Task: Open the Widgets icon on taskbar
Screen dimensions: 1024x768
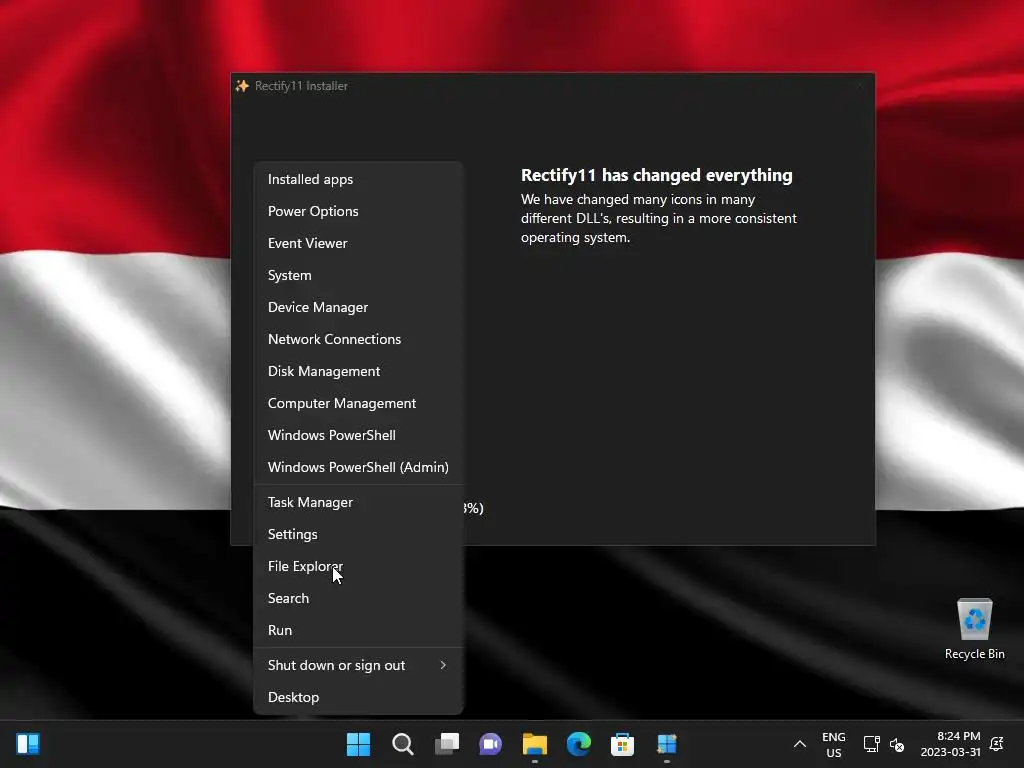Action: [x=28, y=744]
